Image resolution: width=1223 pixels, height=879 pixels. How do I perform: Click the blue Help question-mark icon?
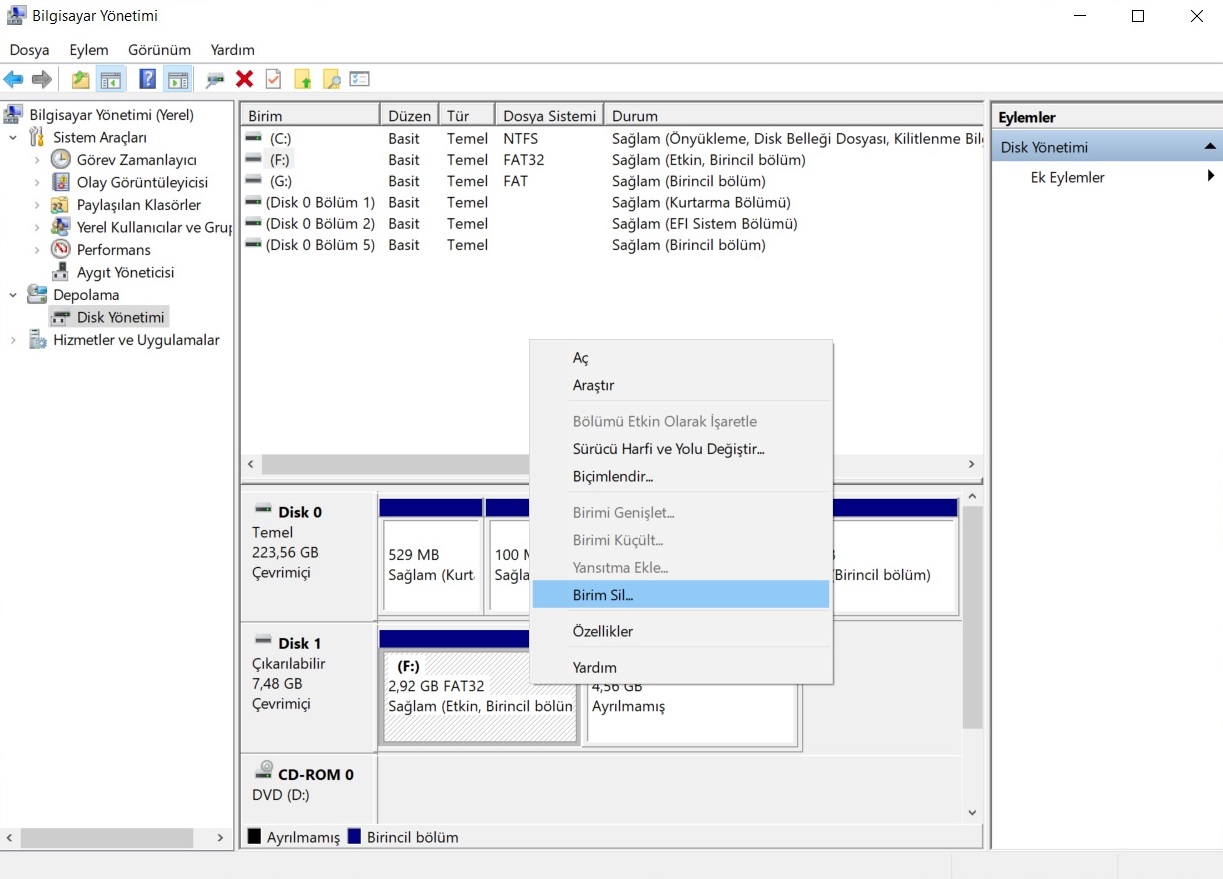pos(148,79)
